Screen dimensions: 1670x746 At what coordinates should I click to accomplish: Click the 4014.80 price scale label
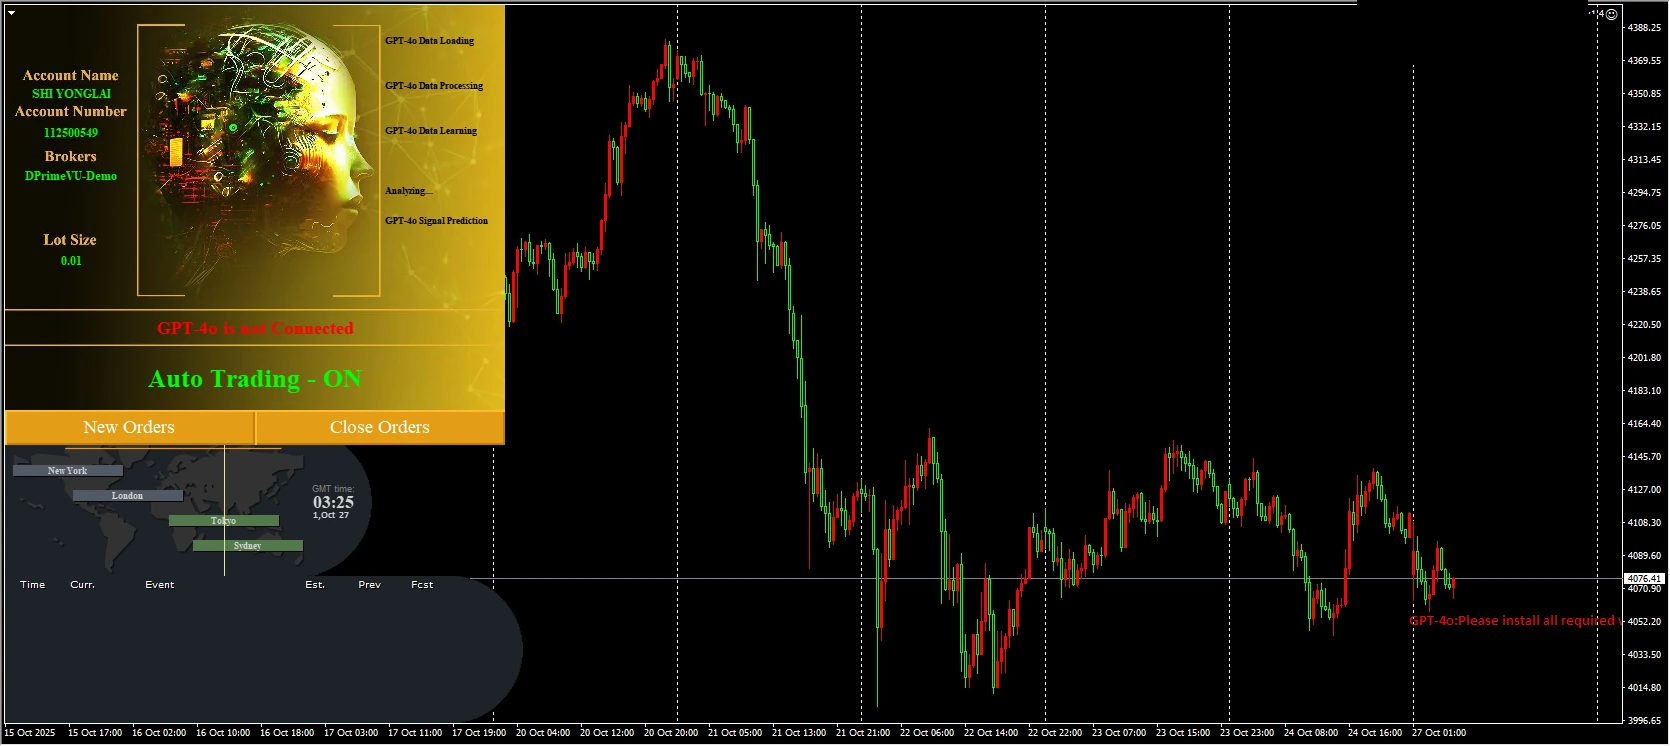pyautogui.click(x=1644, y=688)
